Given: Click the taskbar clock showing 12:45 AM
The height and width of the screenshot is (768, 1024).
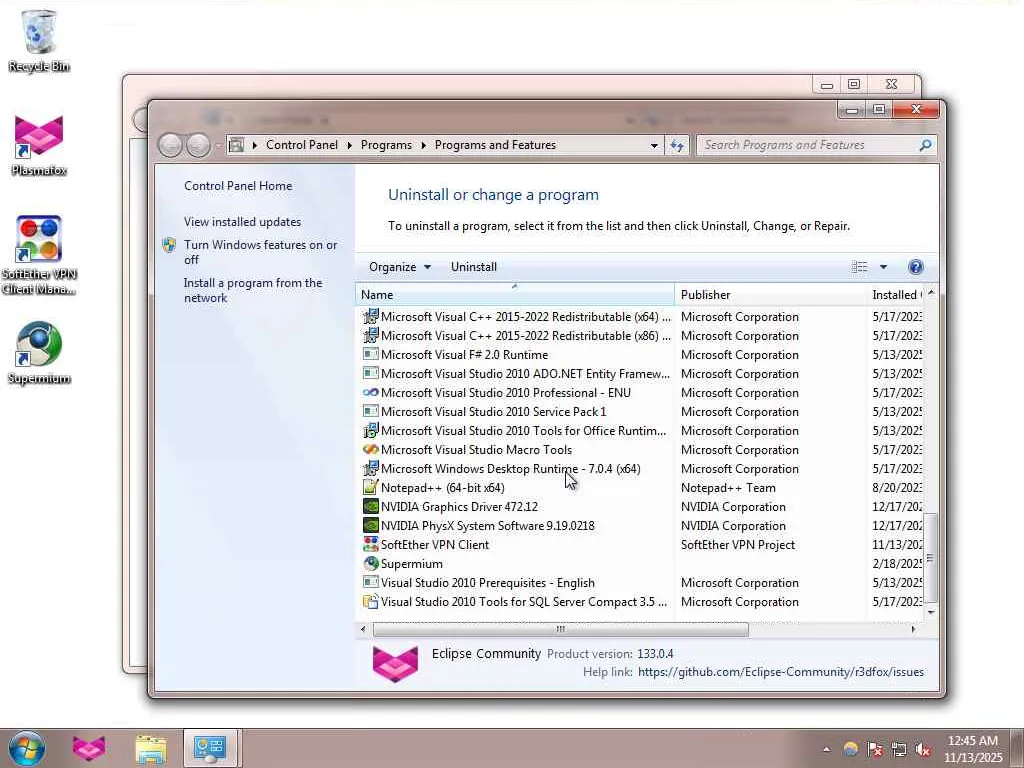Looking at the screenshot, I should coord(973,748).
